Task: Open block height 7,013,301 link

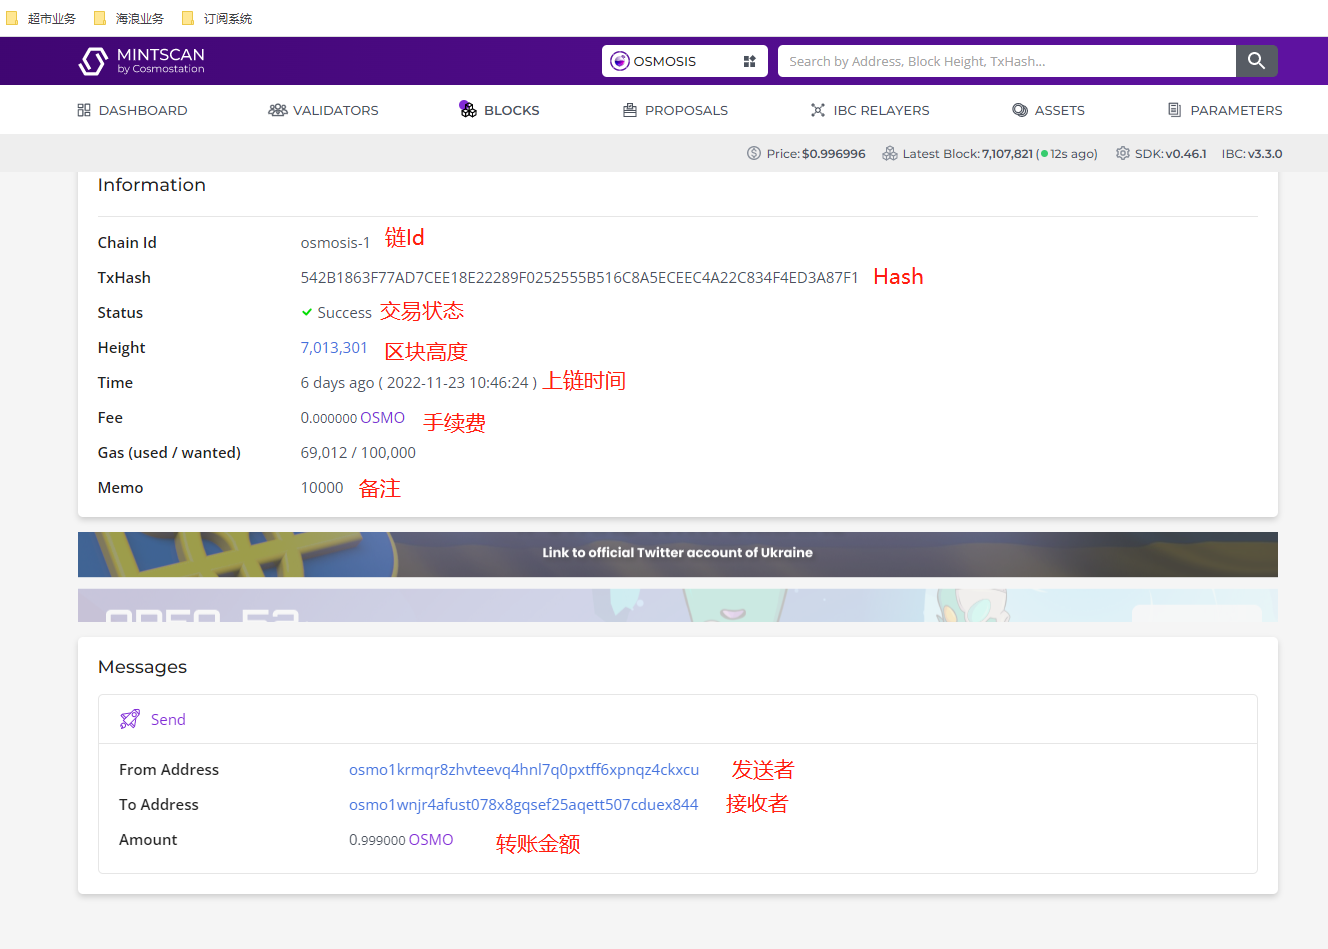Action: [x=334, y=348]
